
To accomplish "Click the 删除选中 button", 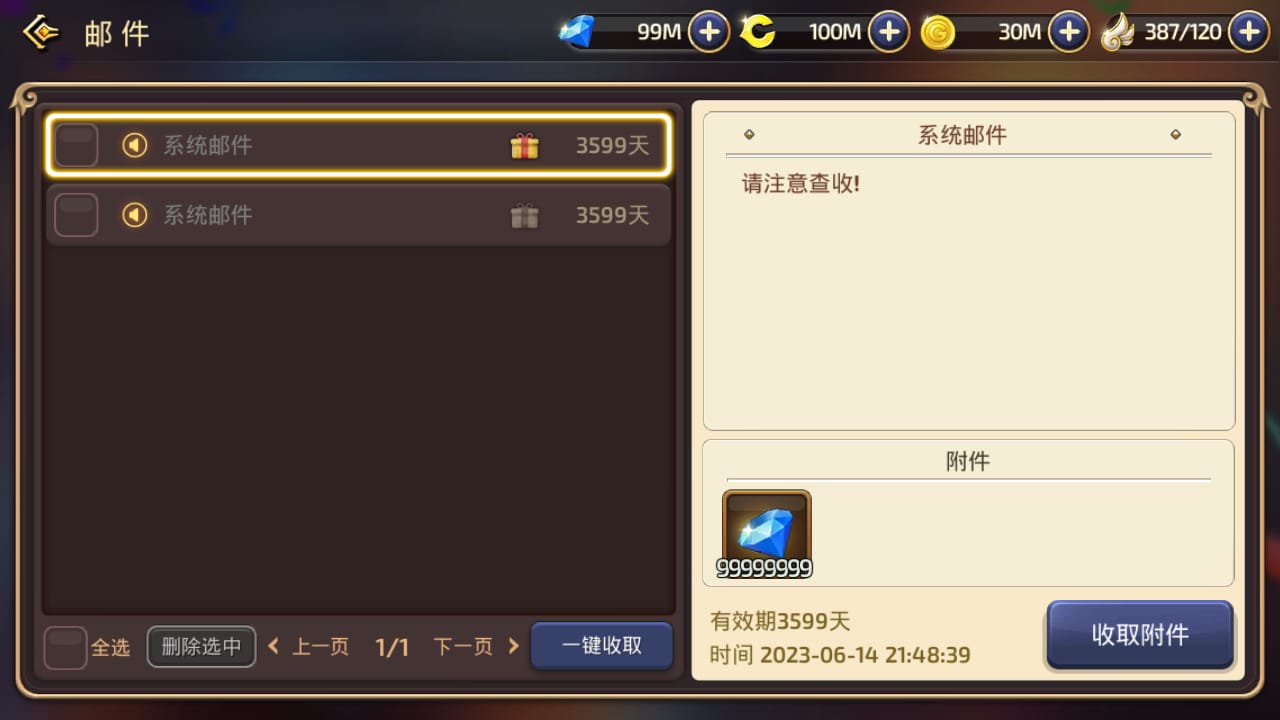I will point(202,647).
